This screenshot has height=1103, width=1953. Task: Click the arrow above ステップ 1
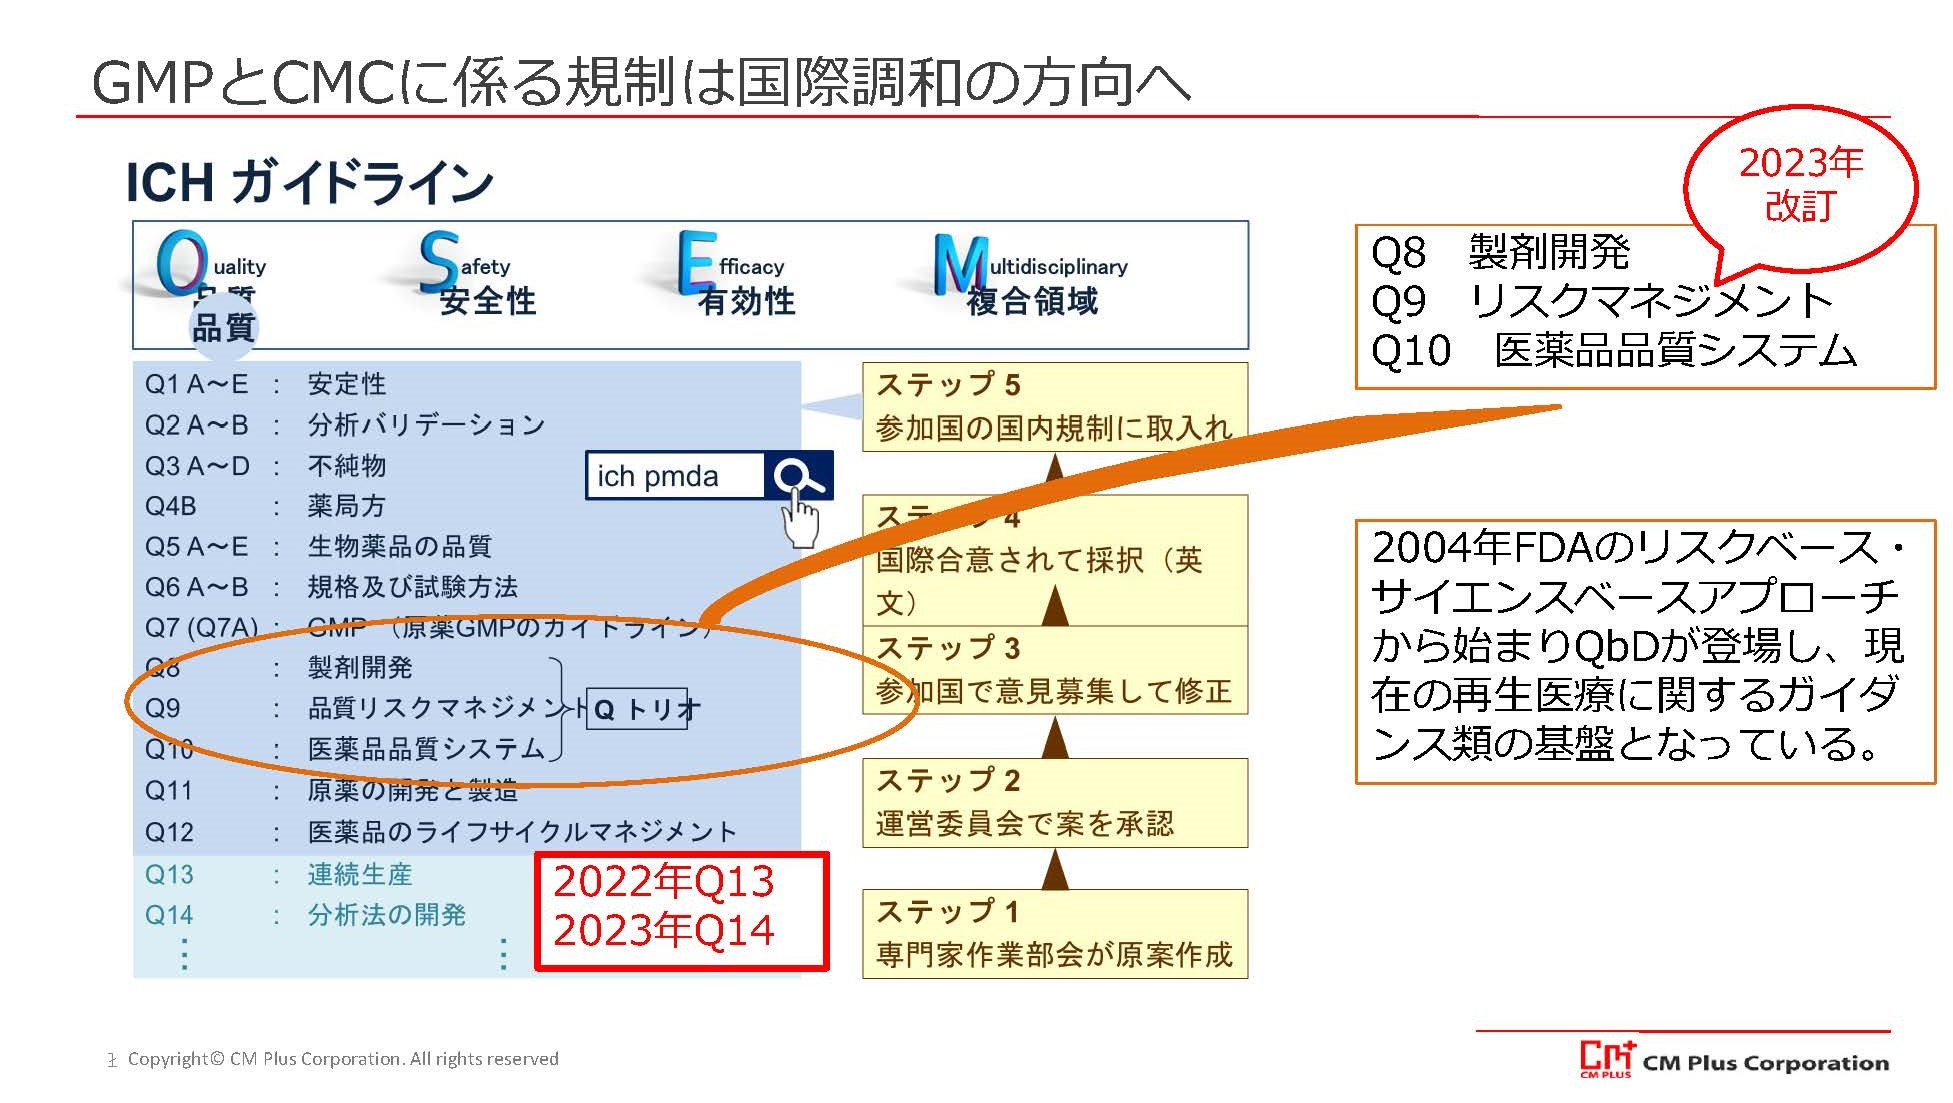tap(1054, 869)
